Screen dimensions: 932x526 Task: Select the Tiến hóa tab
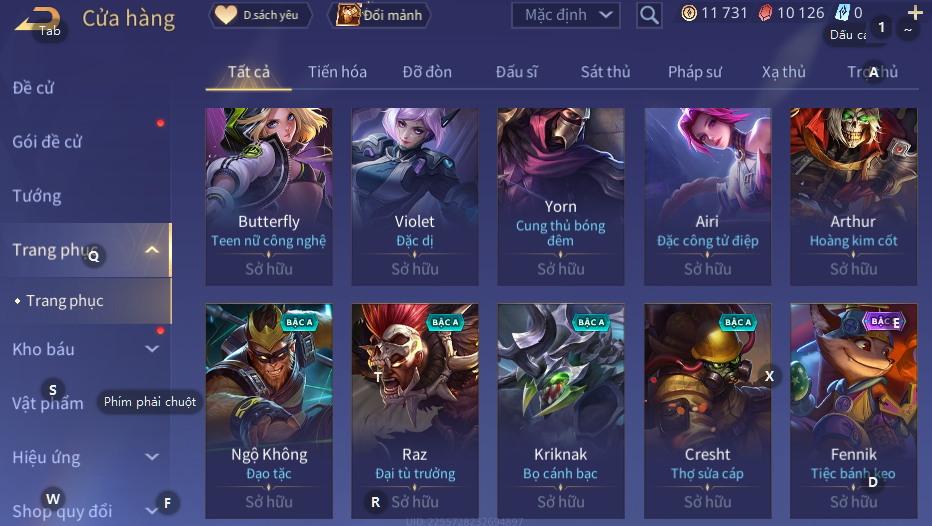click(x=337, y=72)
